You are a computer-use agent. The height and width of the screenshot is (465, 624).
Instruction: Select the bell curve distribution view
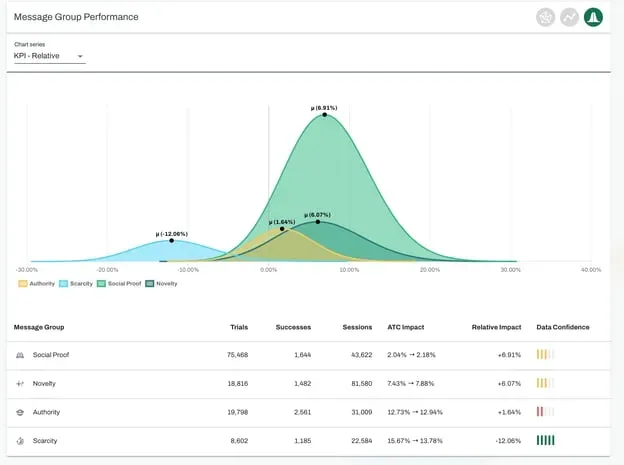coord(593,18)
